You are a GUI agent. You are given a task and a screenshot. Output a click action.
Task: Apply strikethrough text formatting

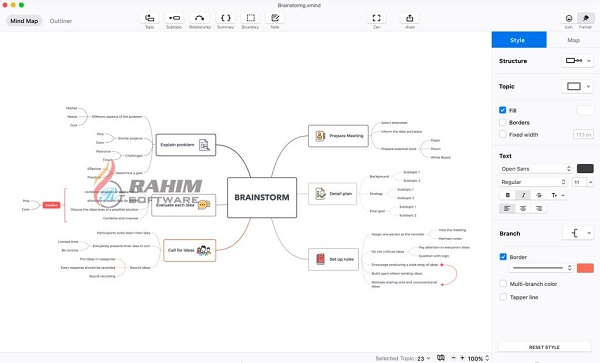click(539, 195)
